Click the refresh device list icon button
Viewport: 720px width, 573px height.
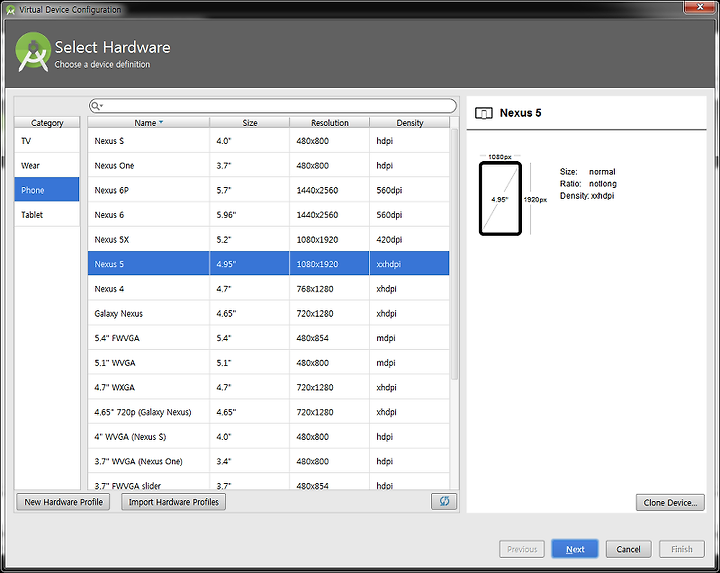tap(444, 501)
